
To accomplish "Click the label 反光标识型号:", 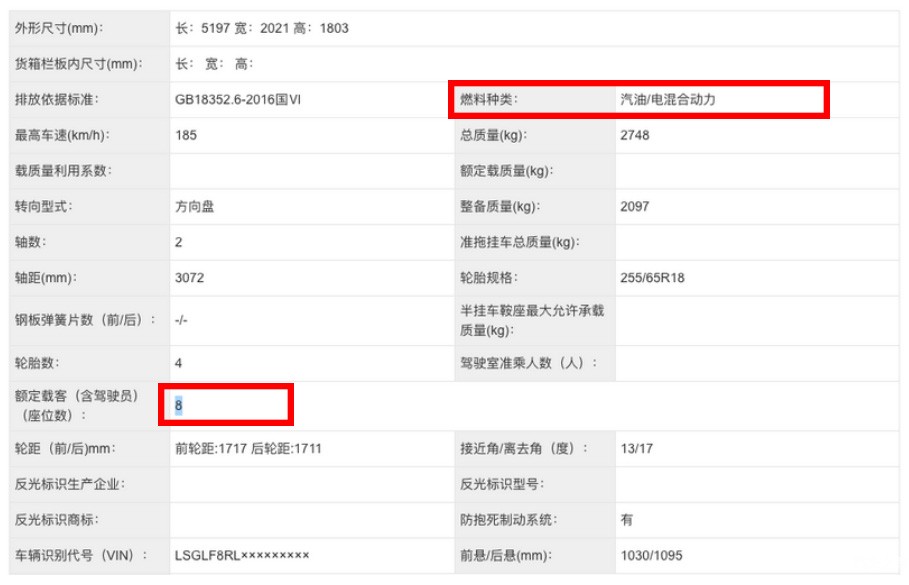I will 502,485.
